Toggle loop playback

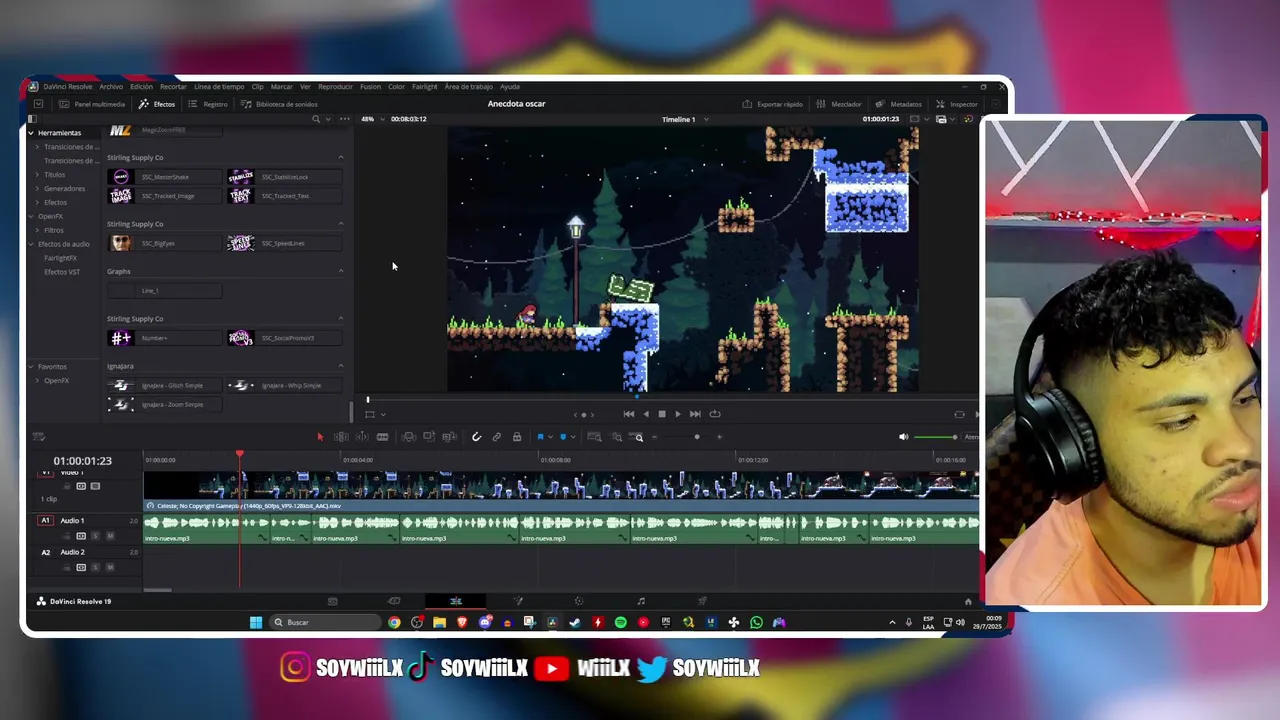pos(714,414)
